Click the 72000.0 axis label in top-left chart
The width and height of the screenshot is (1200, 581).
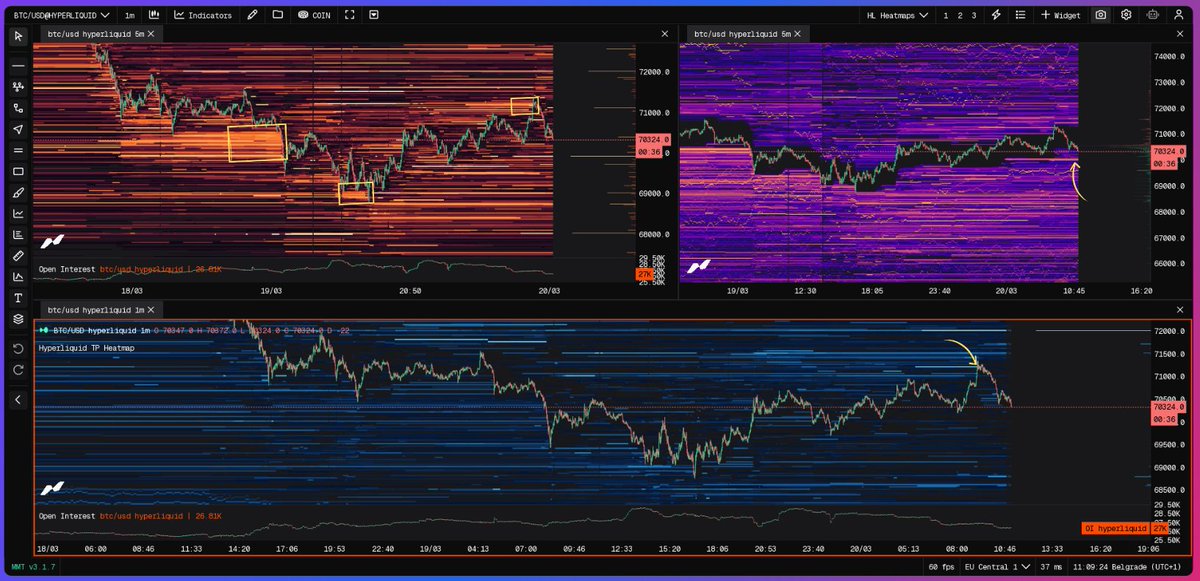(x=654, y=72)
